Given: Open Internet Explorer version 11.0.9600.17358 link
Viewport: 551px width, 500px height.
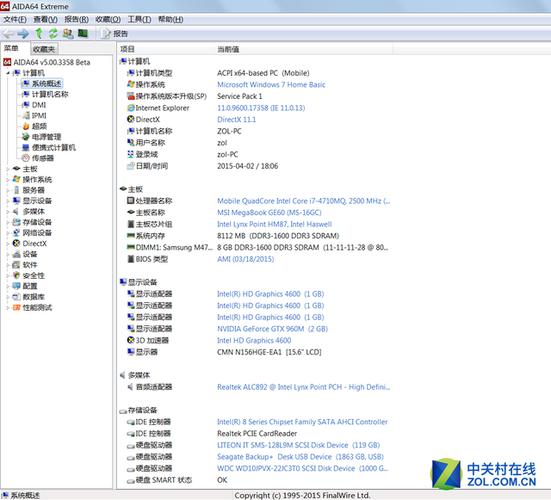Looking at the screenshot, I should [x=261, y=108].
